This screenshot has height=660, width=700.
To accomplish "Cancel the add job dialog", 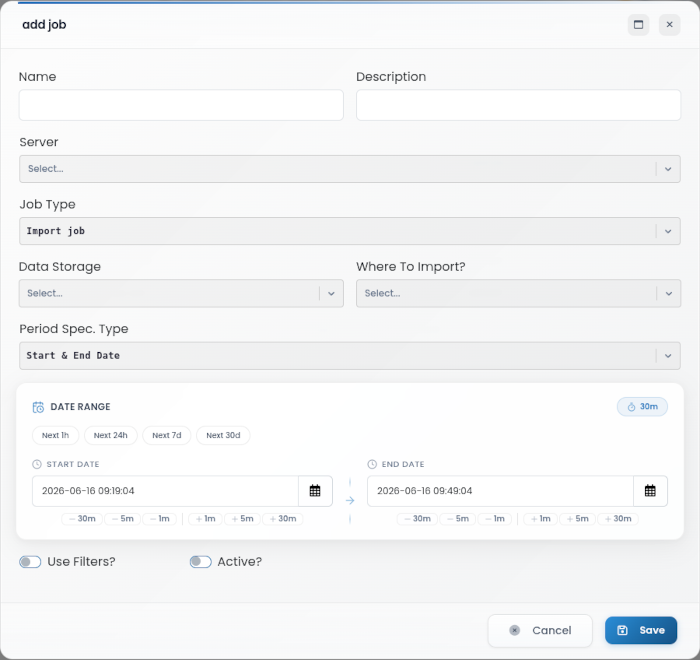I will (x=540, y=630).
